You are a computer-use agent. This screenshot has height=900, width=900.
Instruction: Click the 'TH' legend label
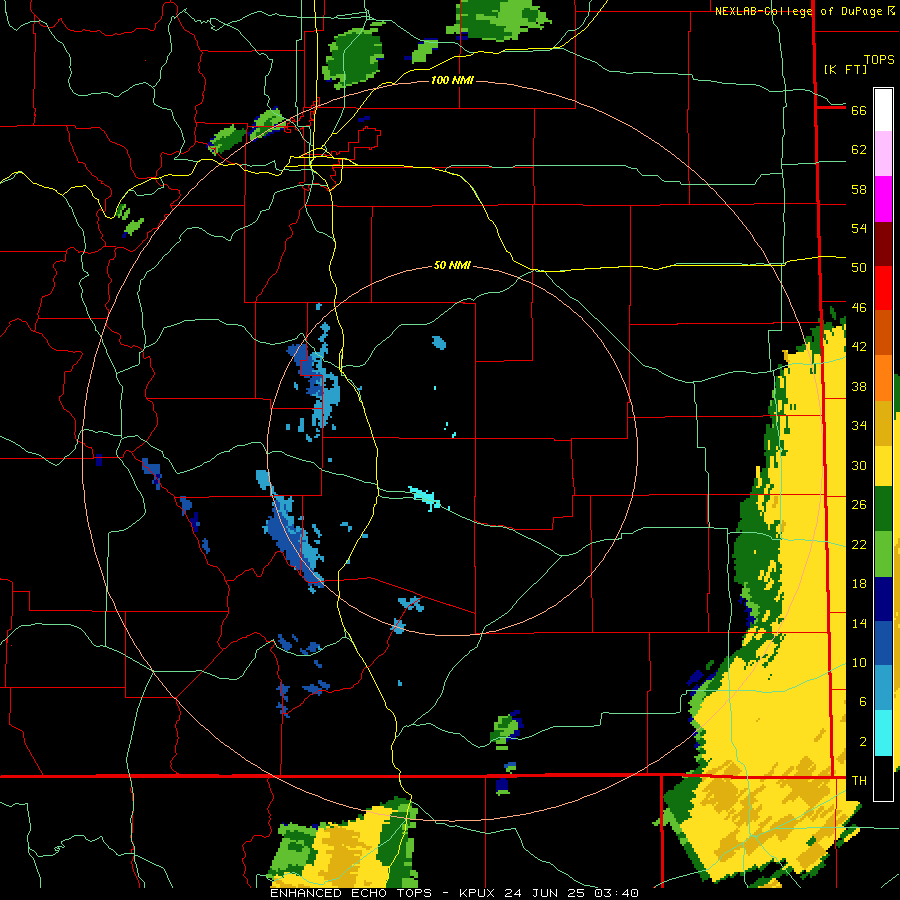(859, 780)
